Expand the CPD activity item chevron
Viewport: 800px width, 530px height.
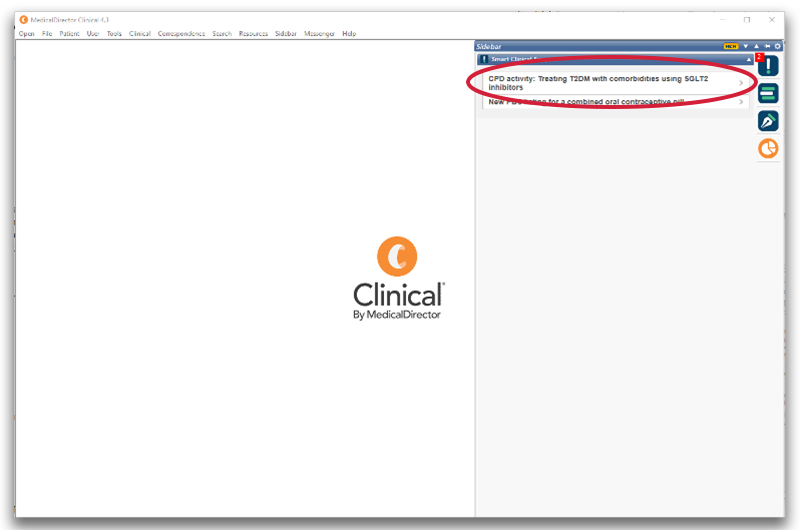click(x=741, y=83)
